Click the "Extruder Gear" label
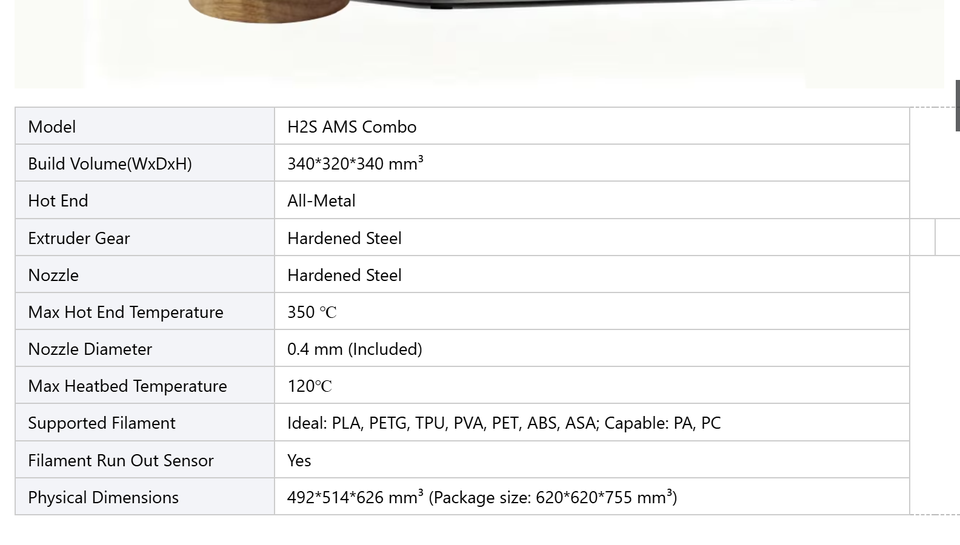Viewport: 960px width, 545px height. (x=79, y=238)
